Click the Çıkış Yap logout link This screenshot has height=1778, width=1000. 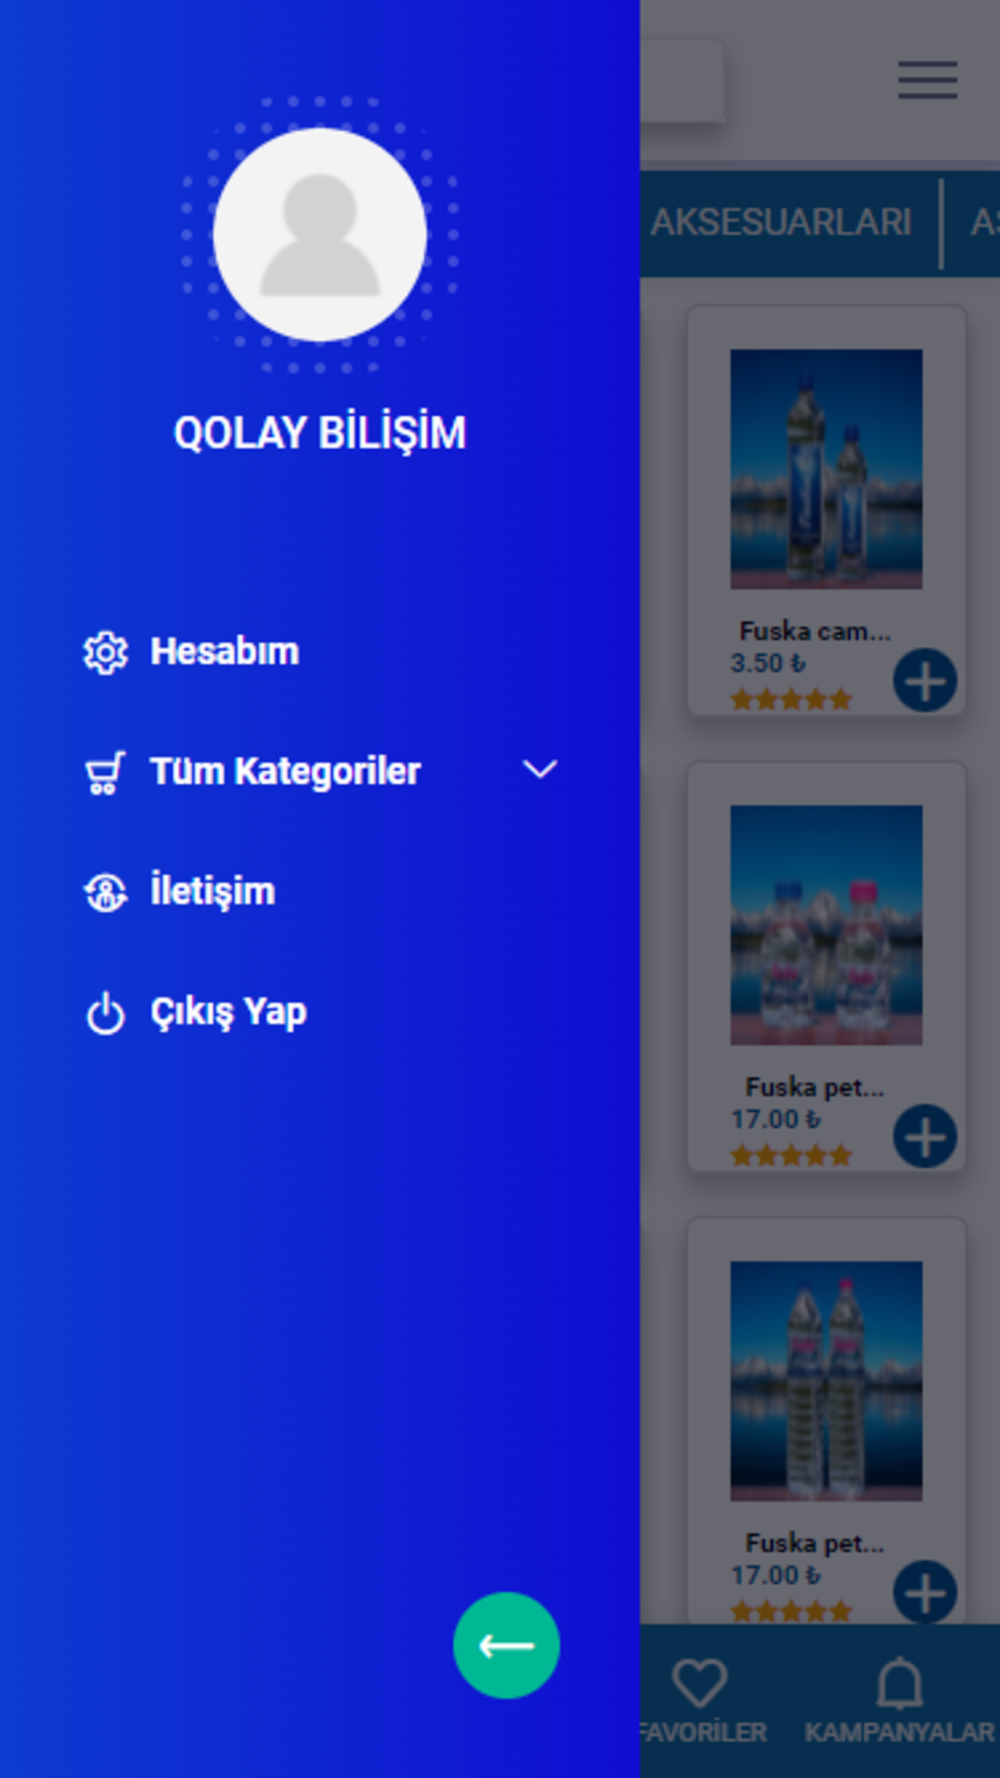[228, 1012]
